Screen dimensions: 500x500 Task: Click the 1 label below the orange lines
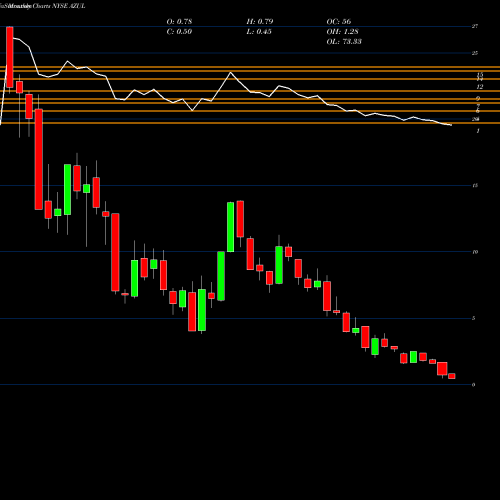(478, 131)
